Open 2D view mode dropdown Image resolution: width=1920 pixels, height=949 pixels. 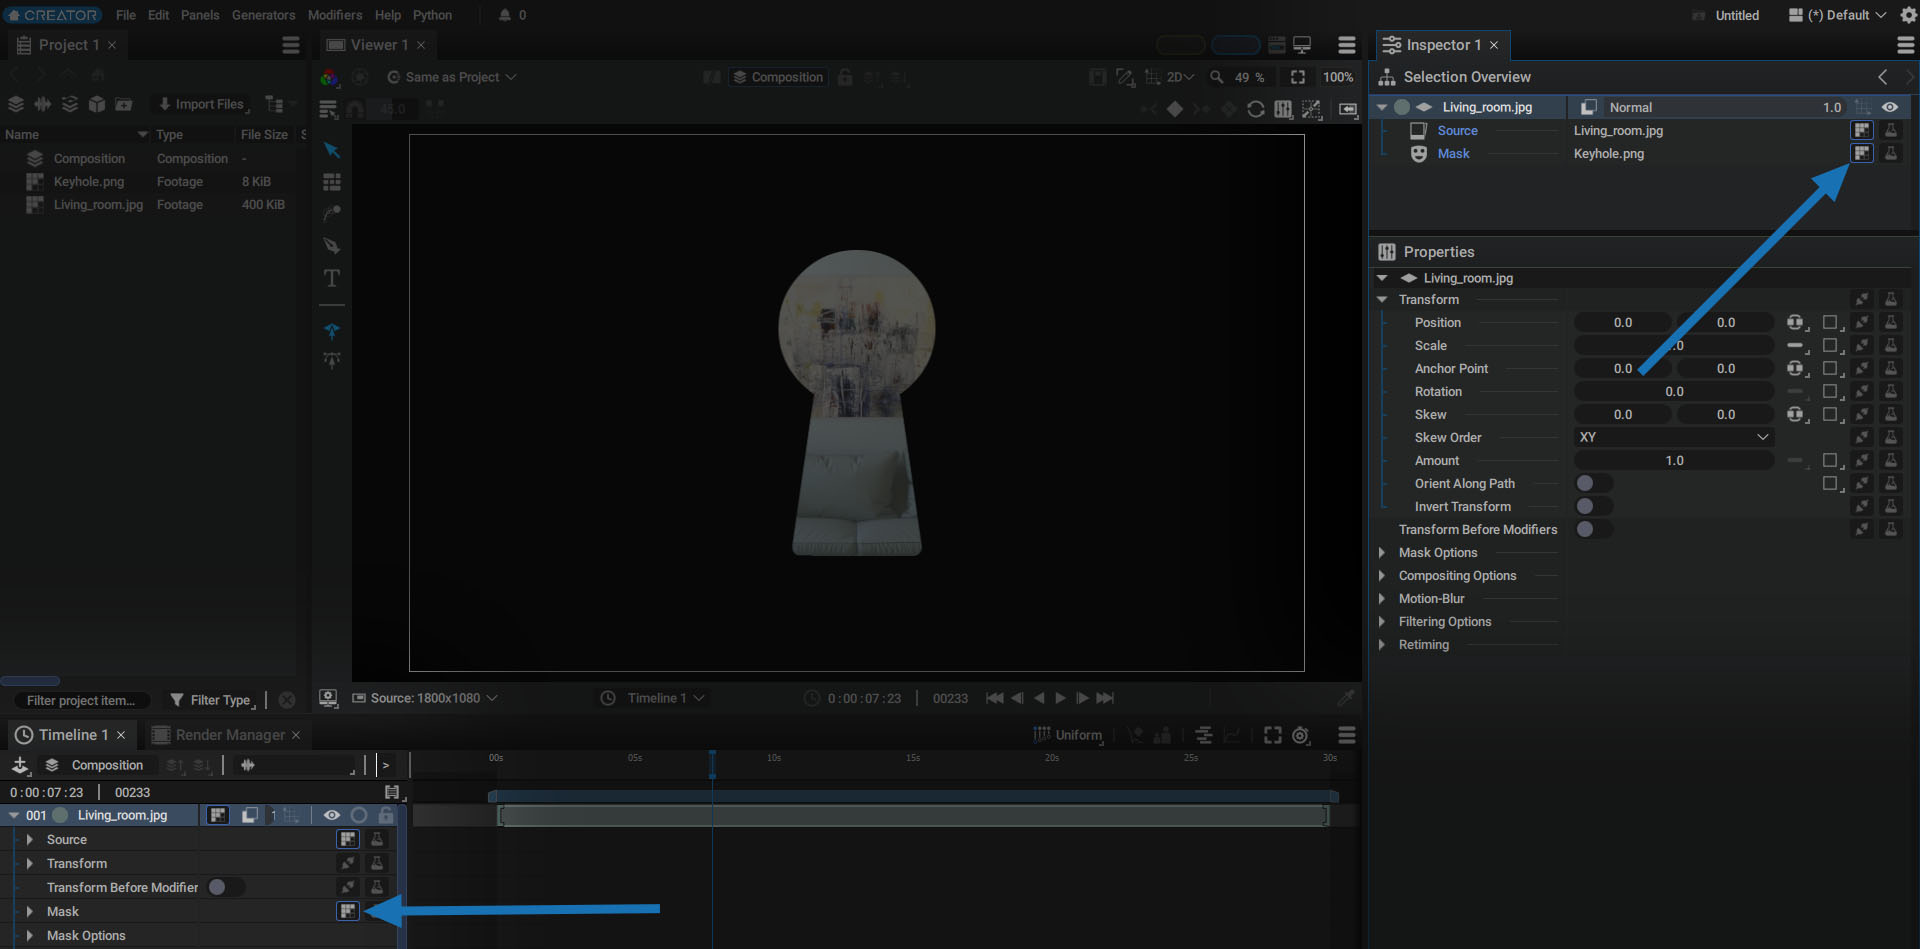[1180, 77]
